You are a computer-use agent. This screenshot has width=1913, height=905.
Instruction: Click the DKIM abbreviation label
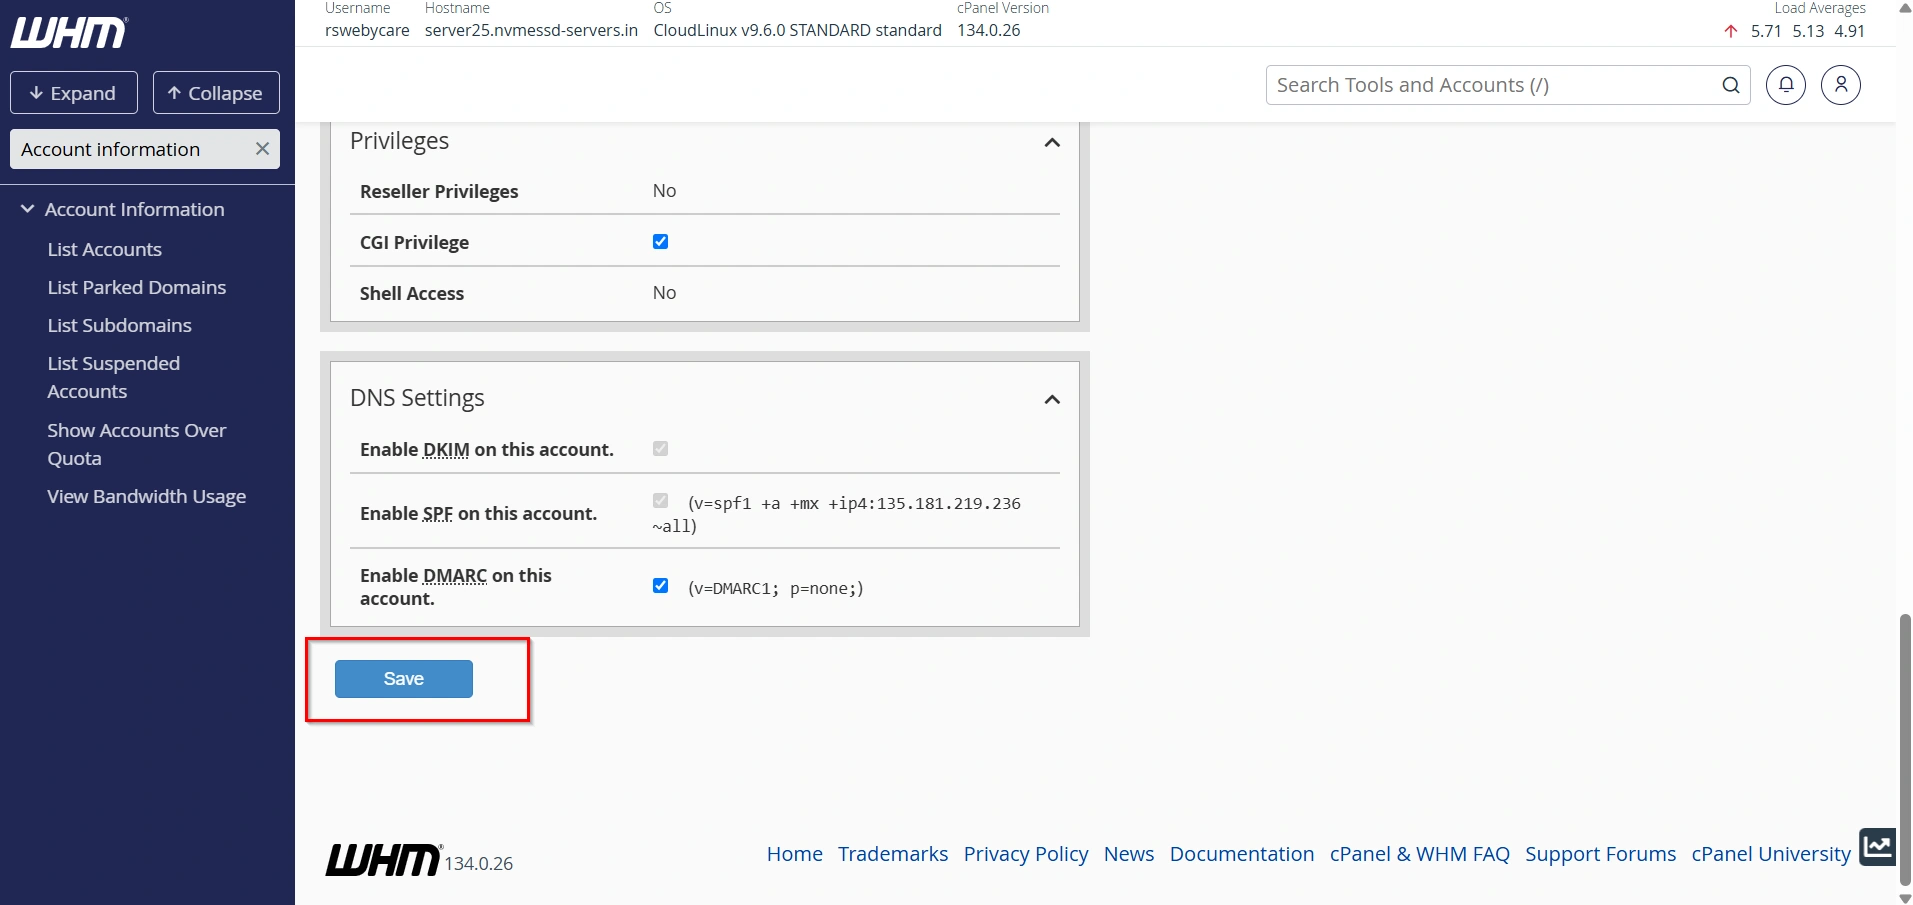(x=446, y=450)
